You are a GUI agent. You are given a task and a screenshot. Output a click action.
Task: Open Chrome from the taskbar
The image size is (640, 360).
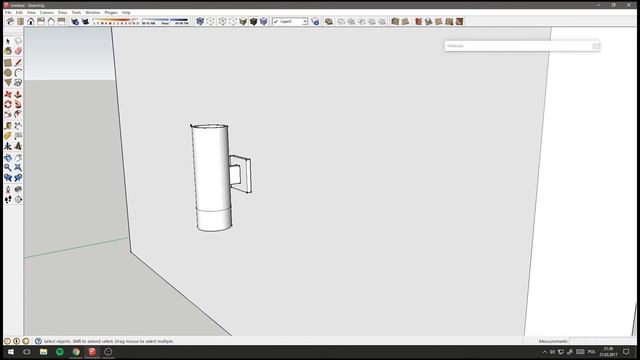pos(76,352)
